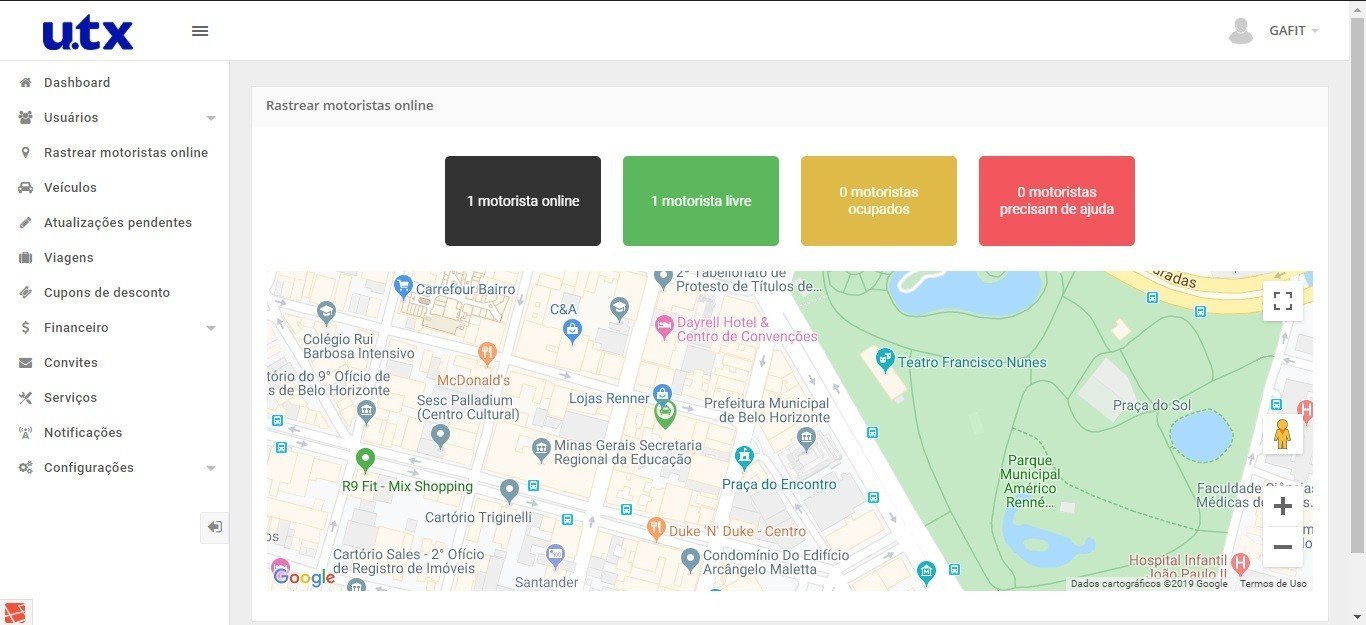Click the logout icon in sidebar
This screenshot has width=1366, height=625.
coord(214,527)
